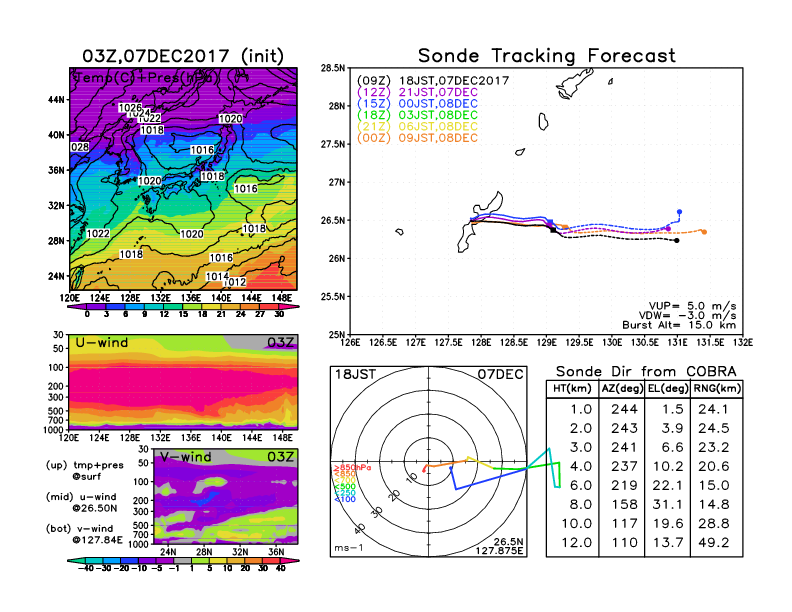Click the 'HT(km)' column header
This screenshot has height=612, width=792.
pyautogui.click(x=572, y=389)
